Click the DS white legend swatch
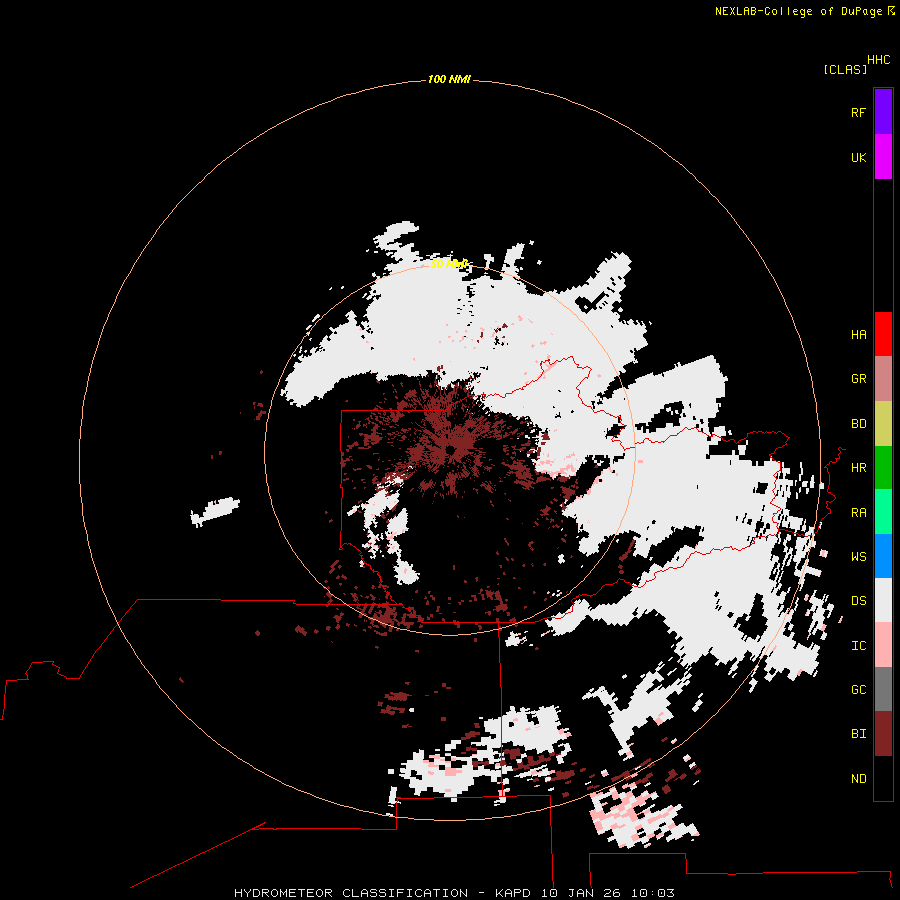The image size is (900, 900). pyautogui.click(x=883, y=600)
